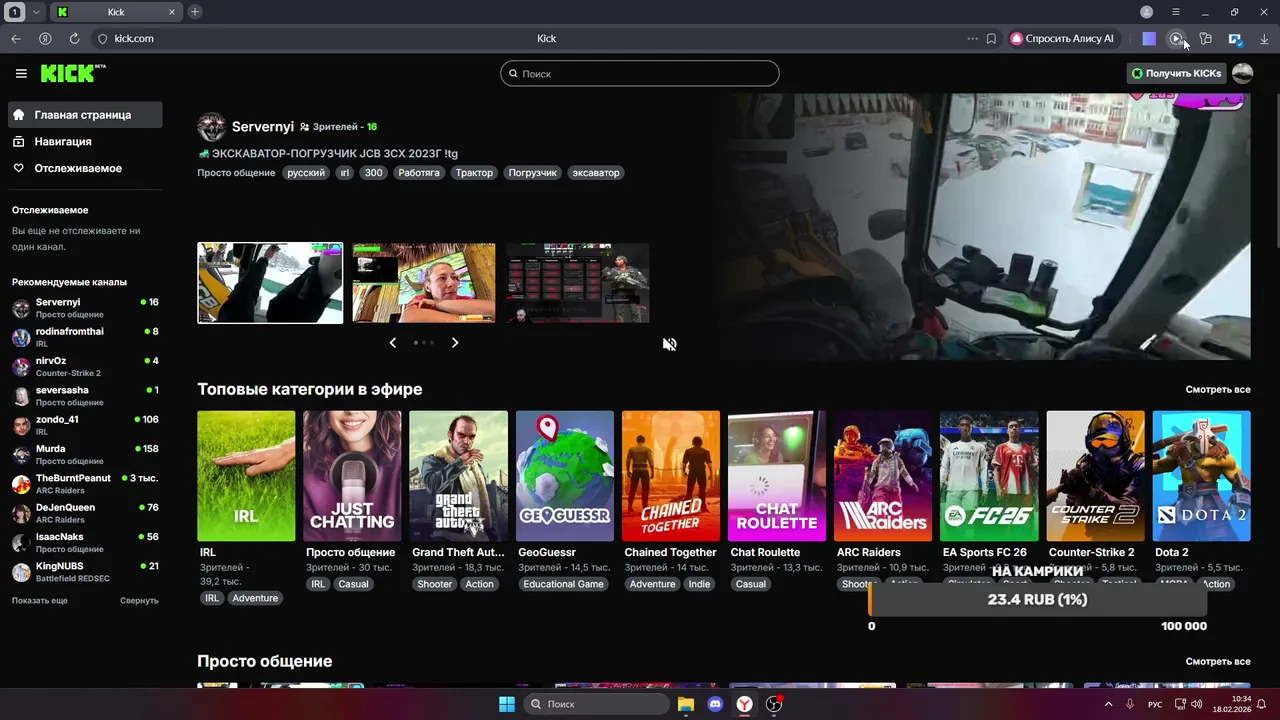Screen dimensions: 1280x720
Task: Open Grand Theft Auto category card
Action: point(458,476)
